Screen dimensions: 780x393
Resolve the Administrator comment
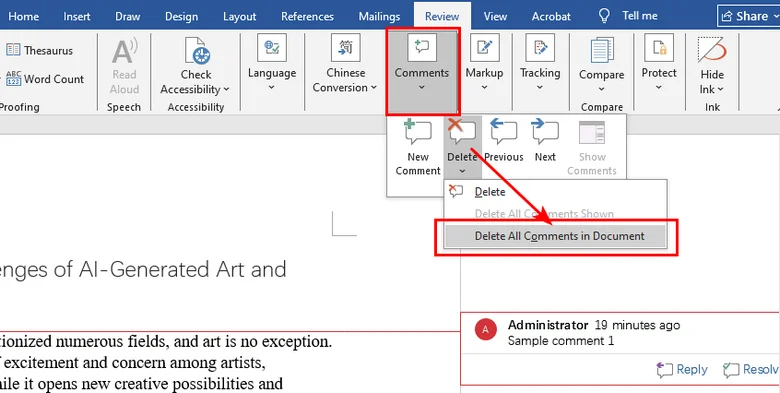[x=750, y=369]
